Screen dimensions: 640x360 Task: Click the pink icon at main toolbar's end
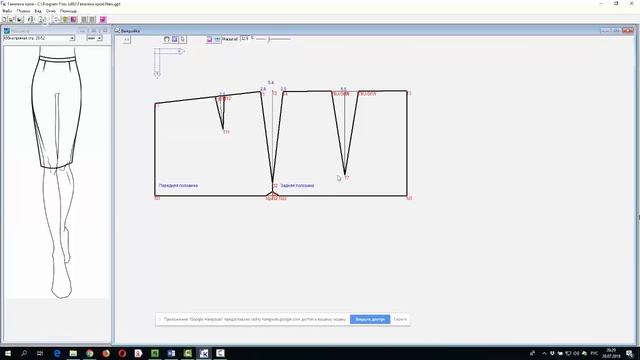[x=103, y=19]
